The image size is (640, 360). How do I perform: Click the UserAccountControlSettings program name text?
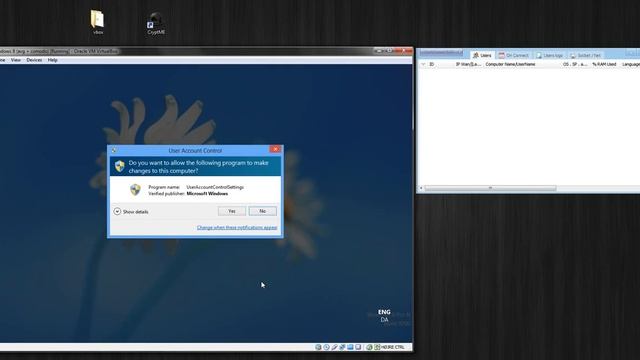point(215,187)
